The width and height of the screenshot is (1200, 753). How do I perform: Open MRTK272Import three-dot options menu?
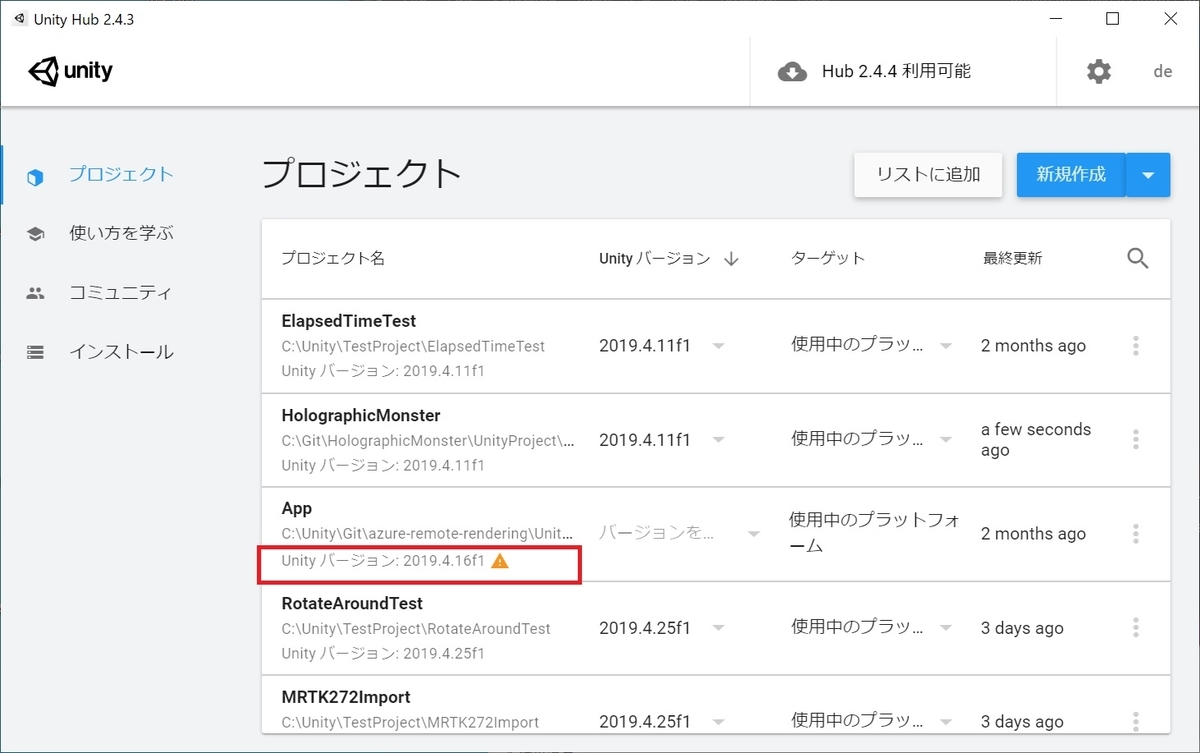point(1136,721)
